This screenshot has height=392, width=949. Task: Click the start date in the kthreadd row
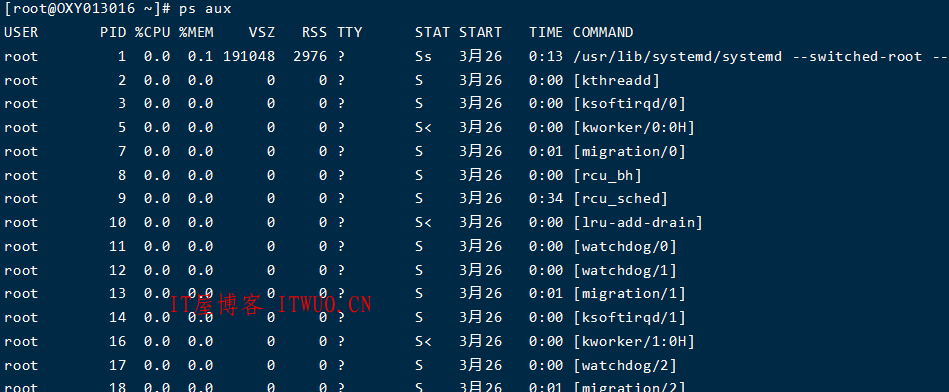[481, 80]
